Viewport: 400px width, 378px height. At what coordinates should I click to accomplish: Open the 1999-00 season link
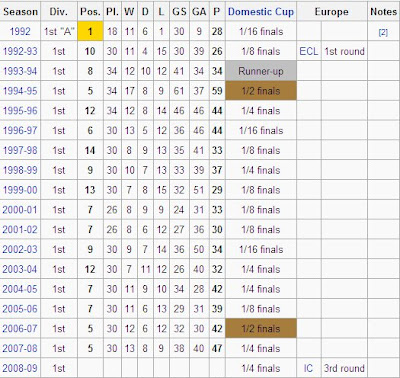click(x=20, y=190)
